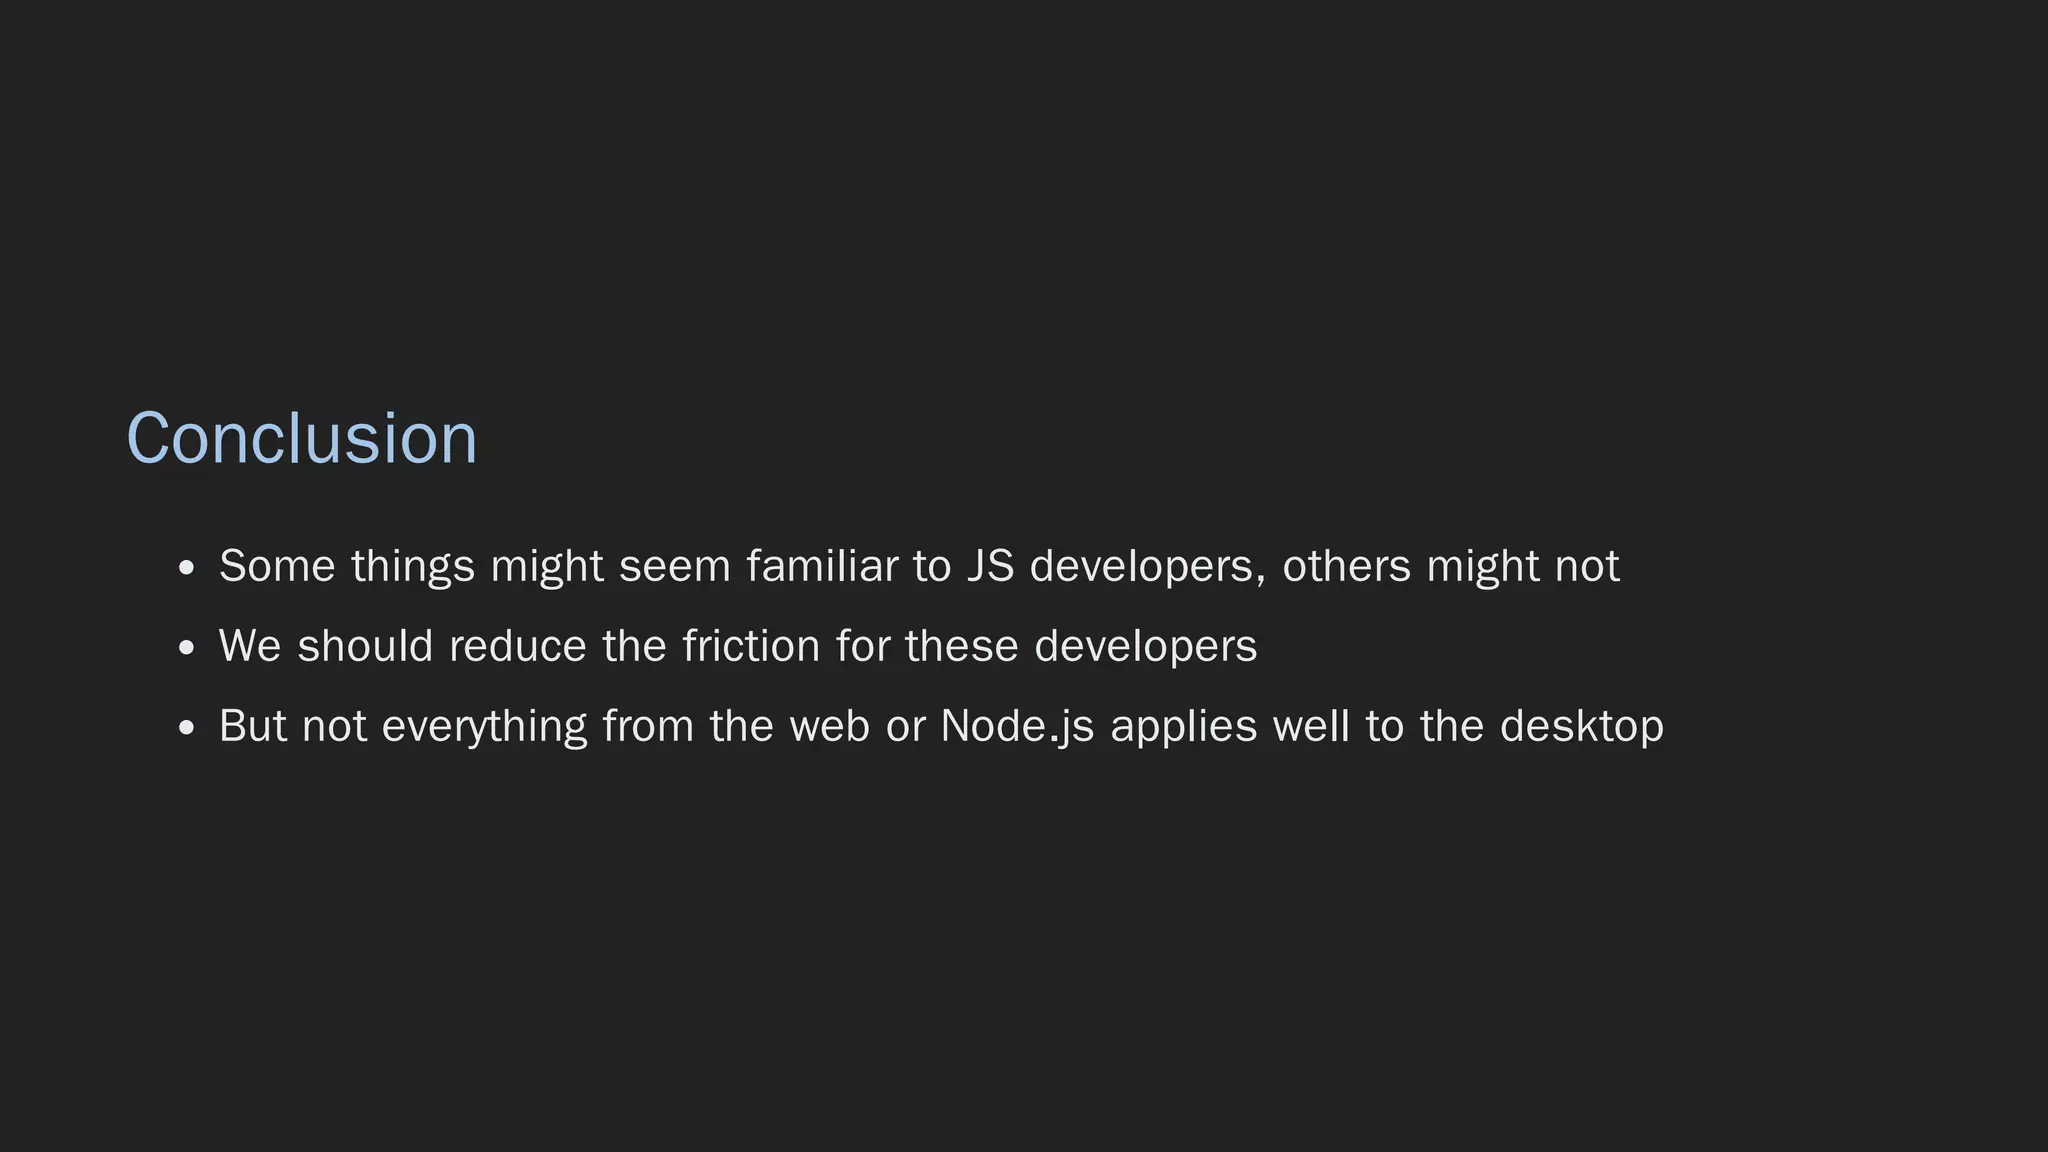
Task: Click the third bullet about Node.js and desktop
Action: pos(941,727)
